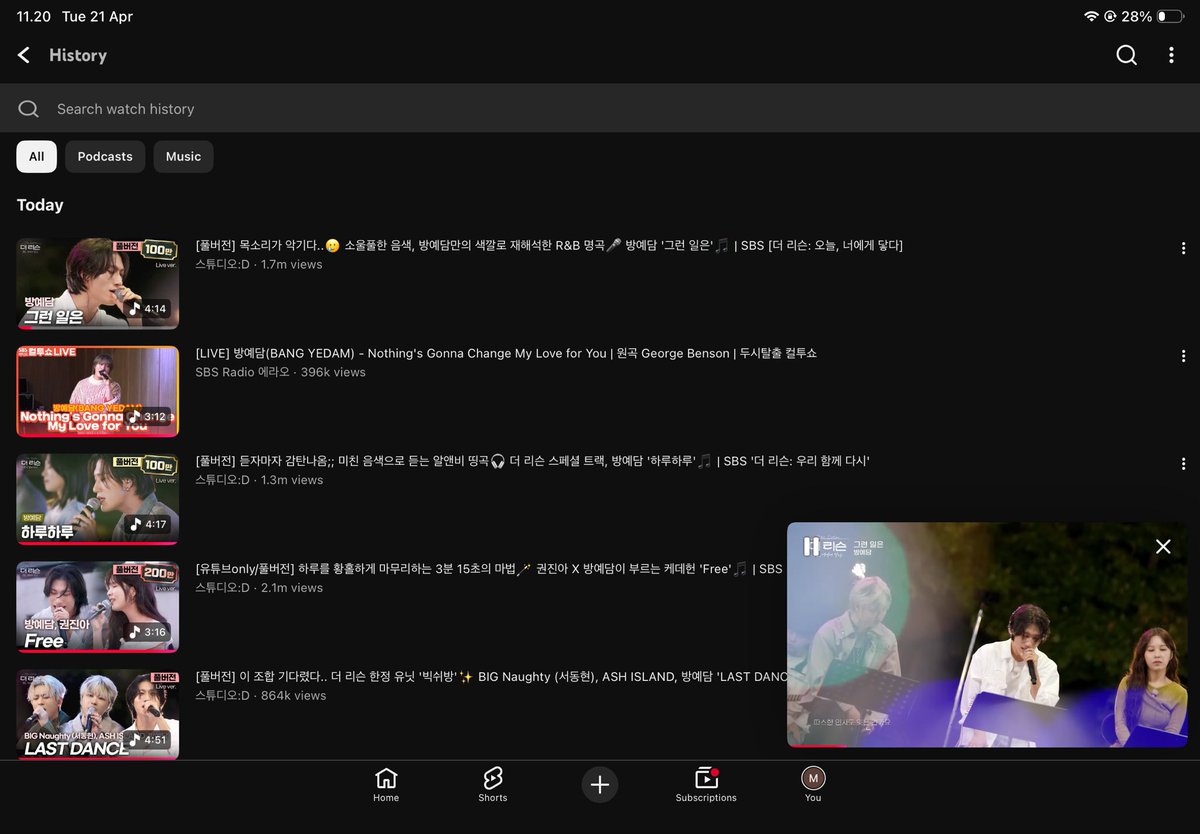Open the [LIVE] 방예담 Nothing's Gonna Change title
Image resolution: width=1200 pixels, height=834 pixels.
(506, 353)
